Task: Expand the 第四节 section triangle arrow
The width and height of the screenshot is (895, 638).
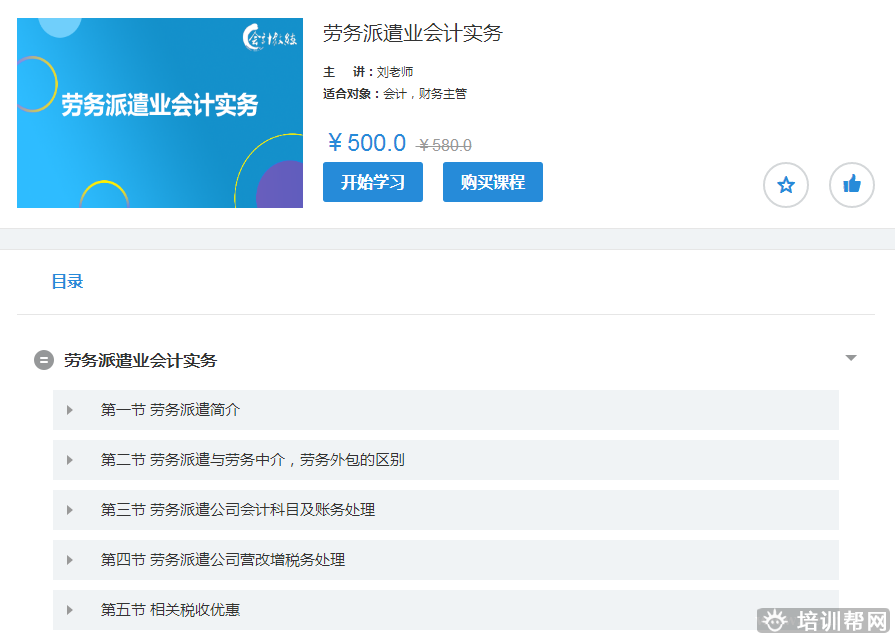Action: point(70,560)
